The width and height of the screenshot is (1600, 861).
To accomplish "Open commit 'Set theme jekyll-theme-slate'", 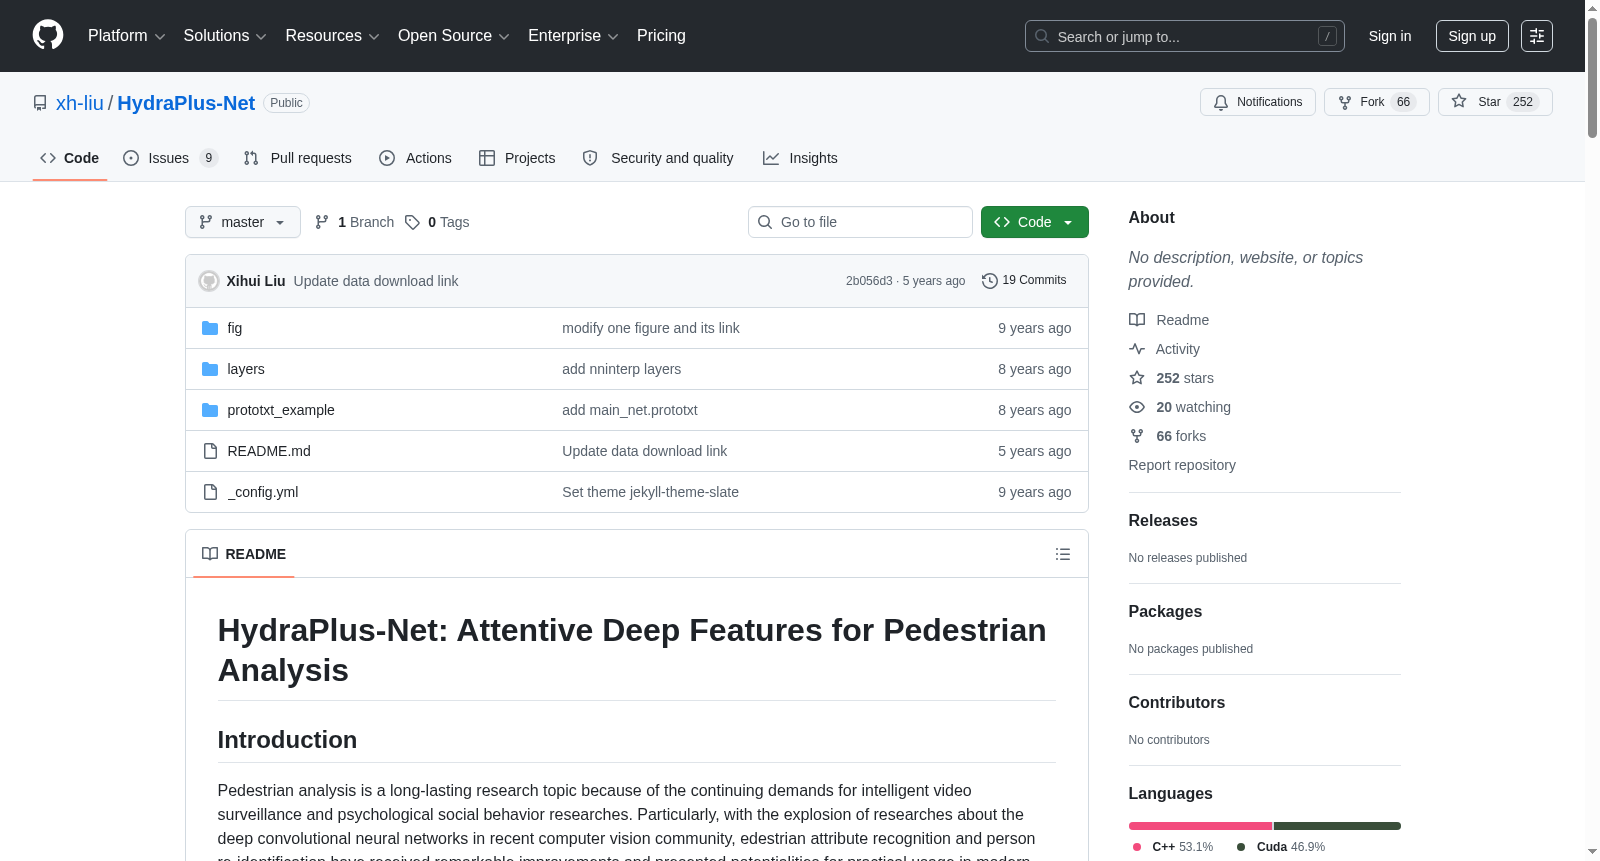I will [x=651, y=492].
